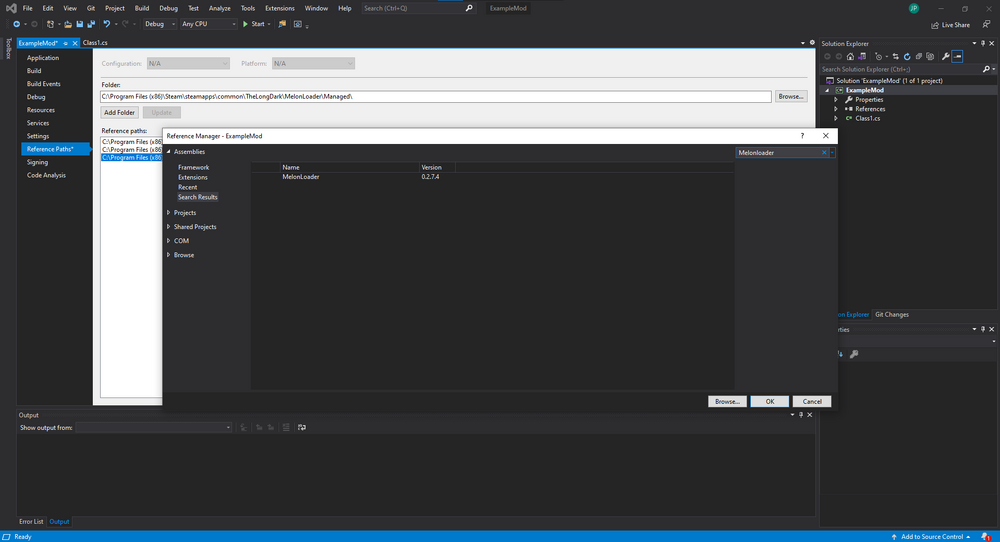Click the JP account avatar
Image resolution: width=1000 pixels, height=542 pixels.
[x=914, y=8]
